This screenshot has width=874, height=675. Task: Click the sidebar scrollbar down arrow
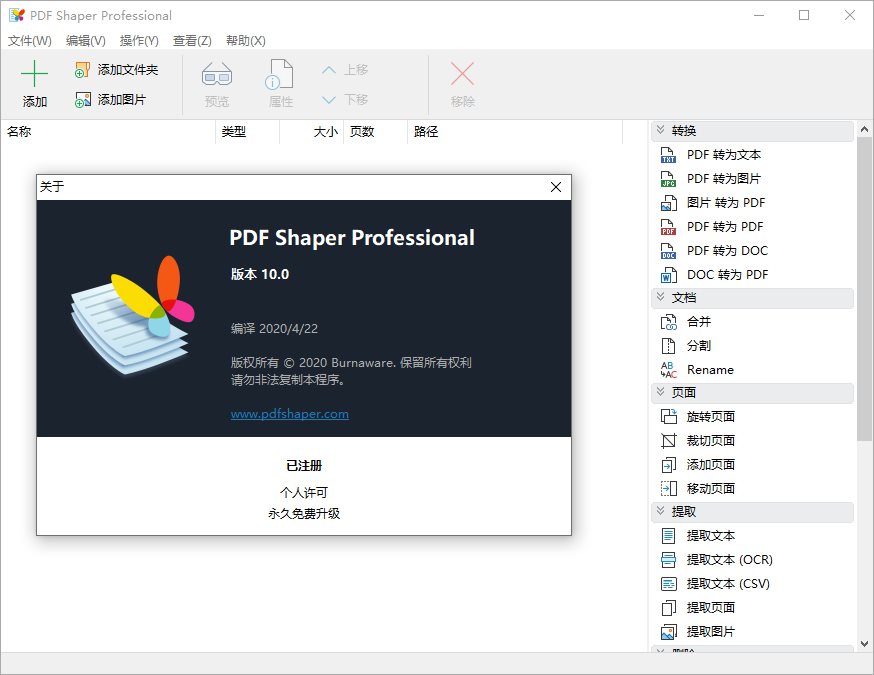tap(865, 644)
